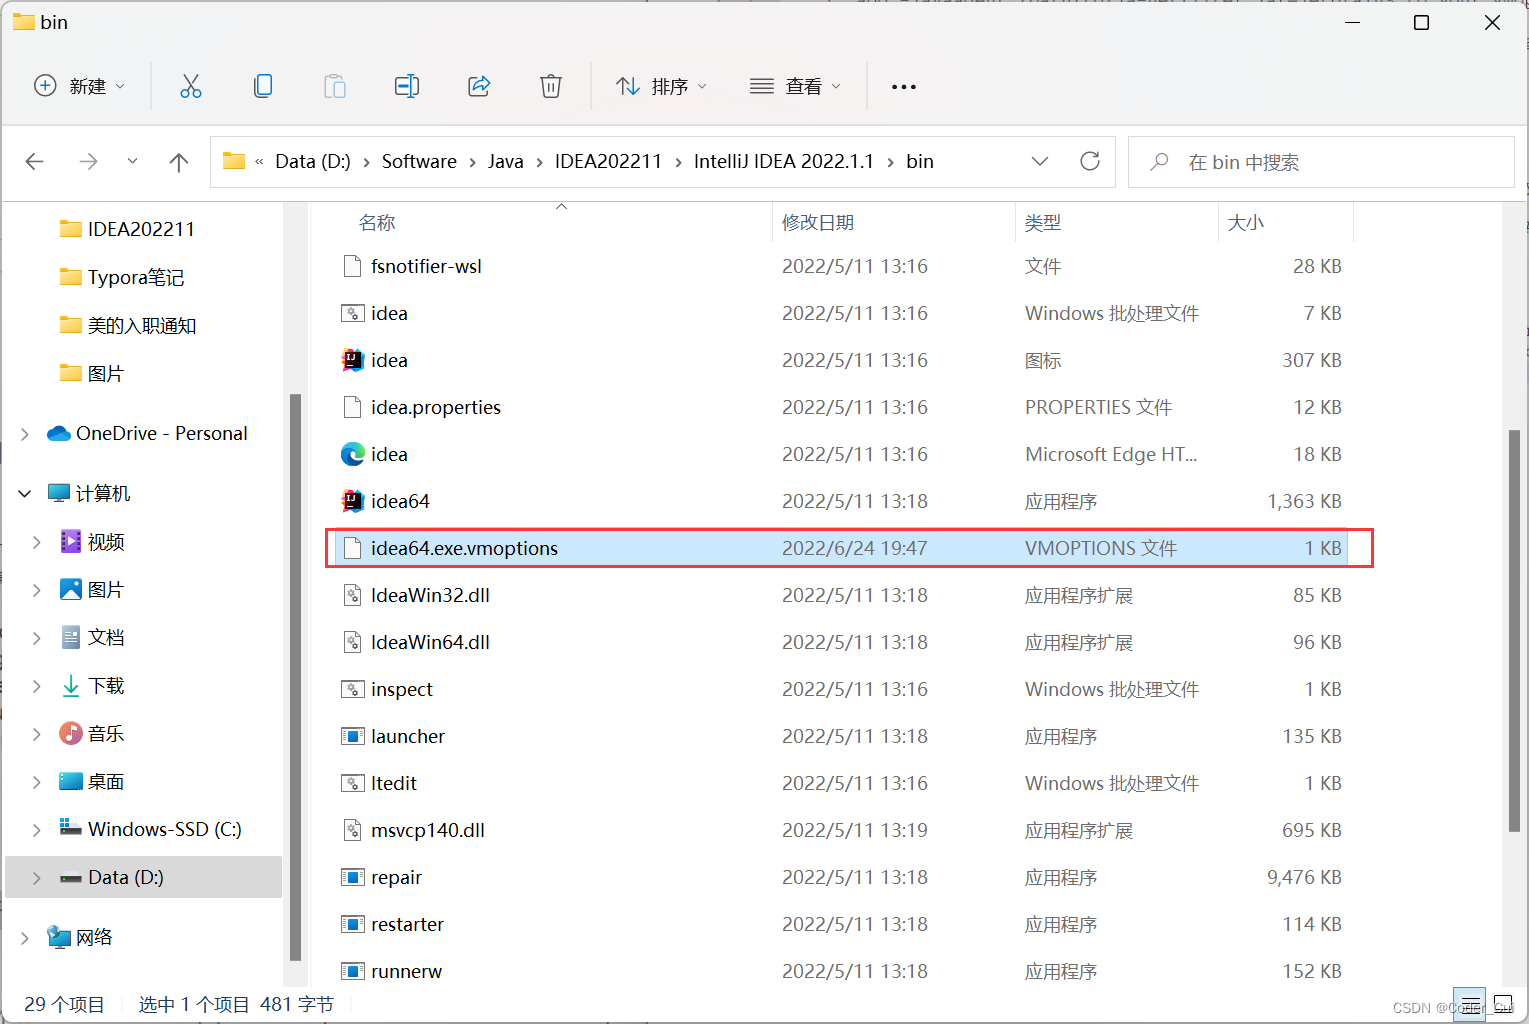Click Data (D:) in the breadcrumb
The image size is (1529, 1024).
[x=313, y=161]
